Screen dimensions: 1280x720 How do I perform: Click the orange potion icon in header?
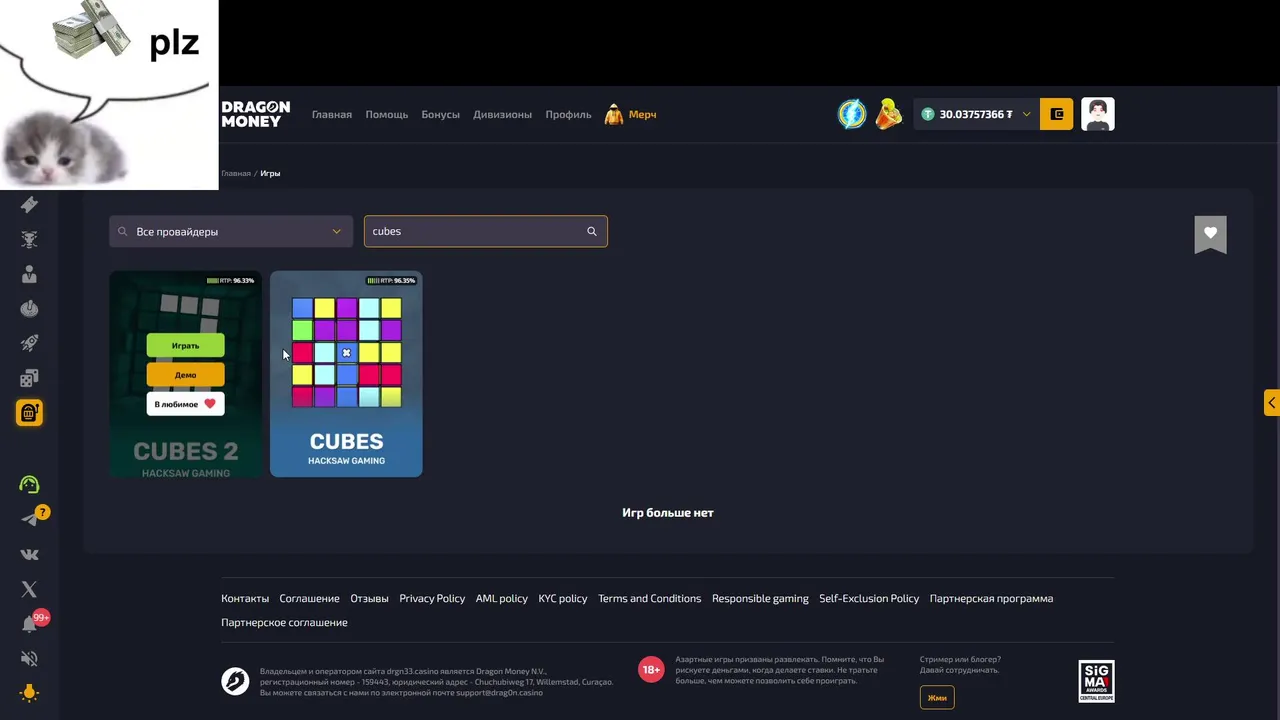(x=888, y=114)
